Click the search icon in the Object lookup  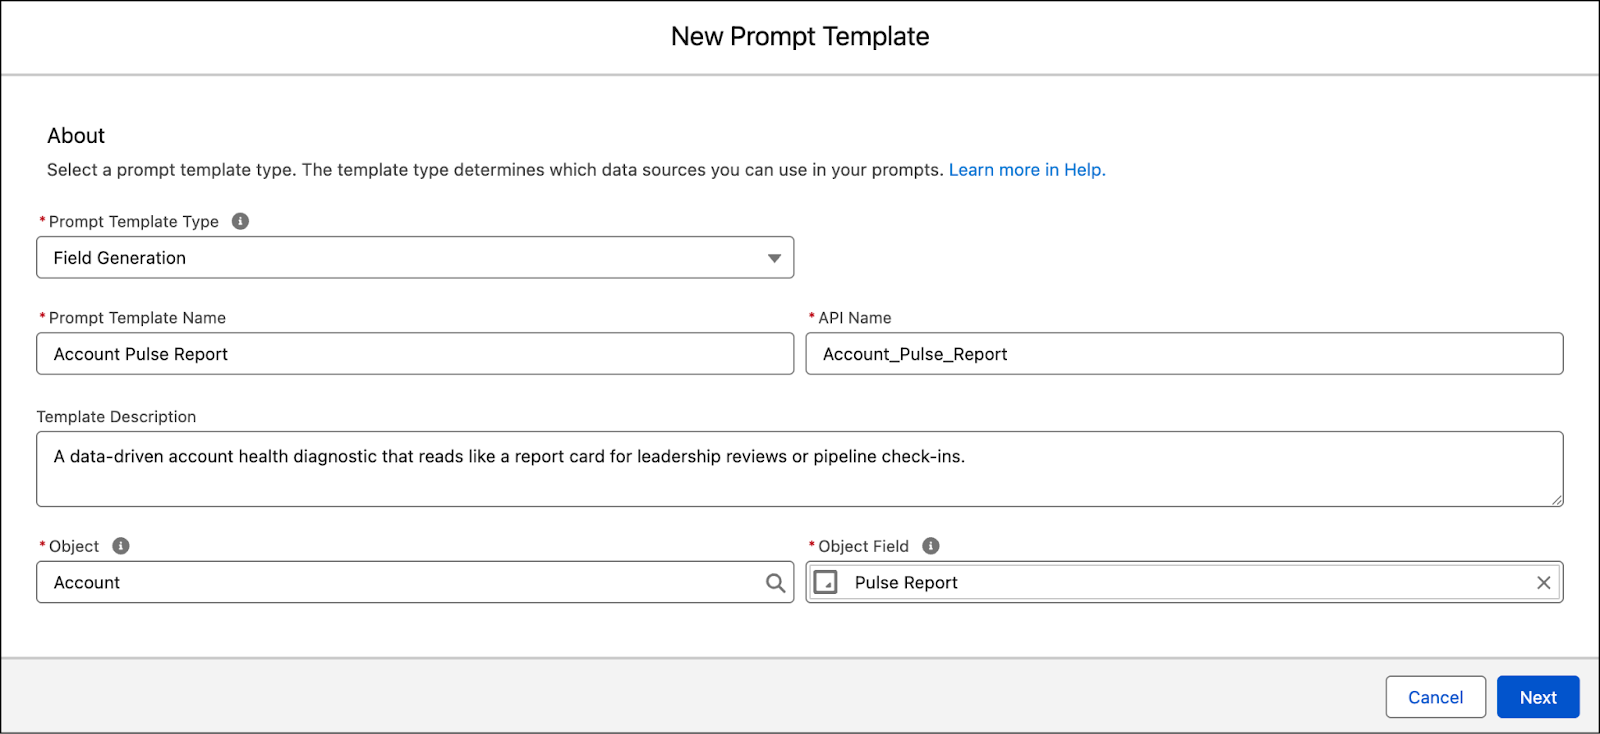[x=774, y=582]
